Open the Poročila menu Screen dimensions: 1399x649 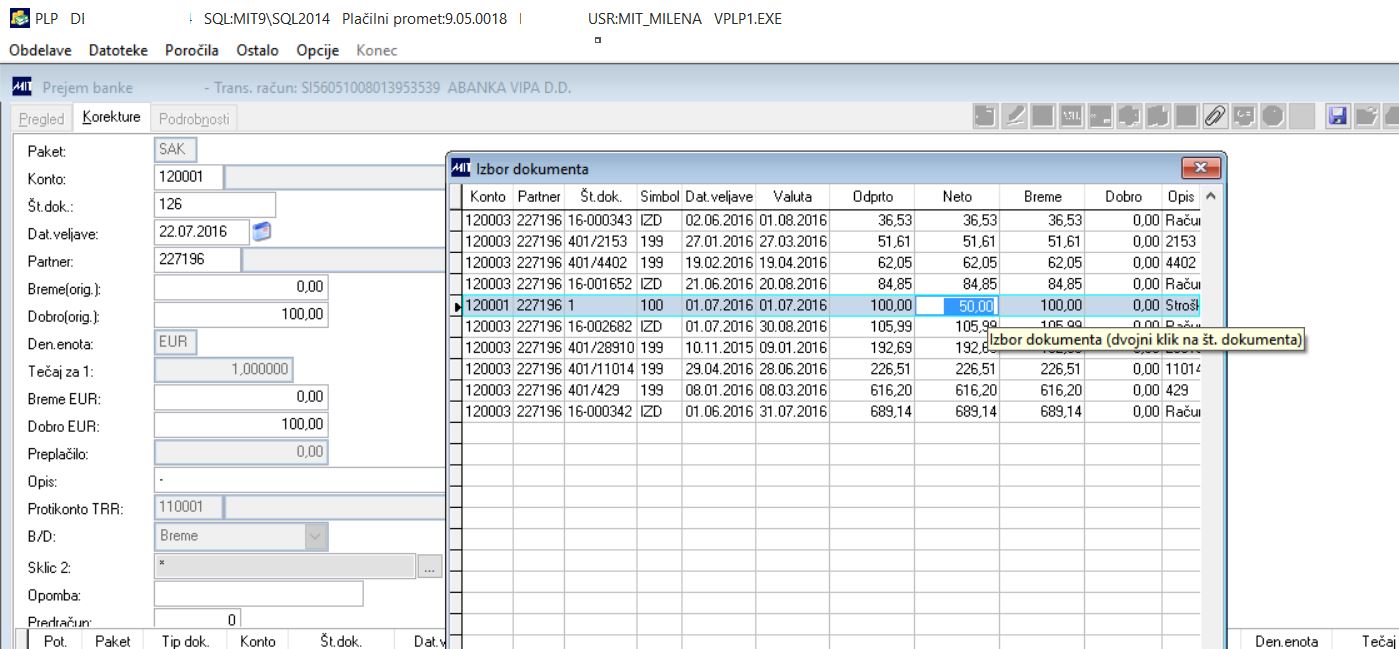pos(194,50)
